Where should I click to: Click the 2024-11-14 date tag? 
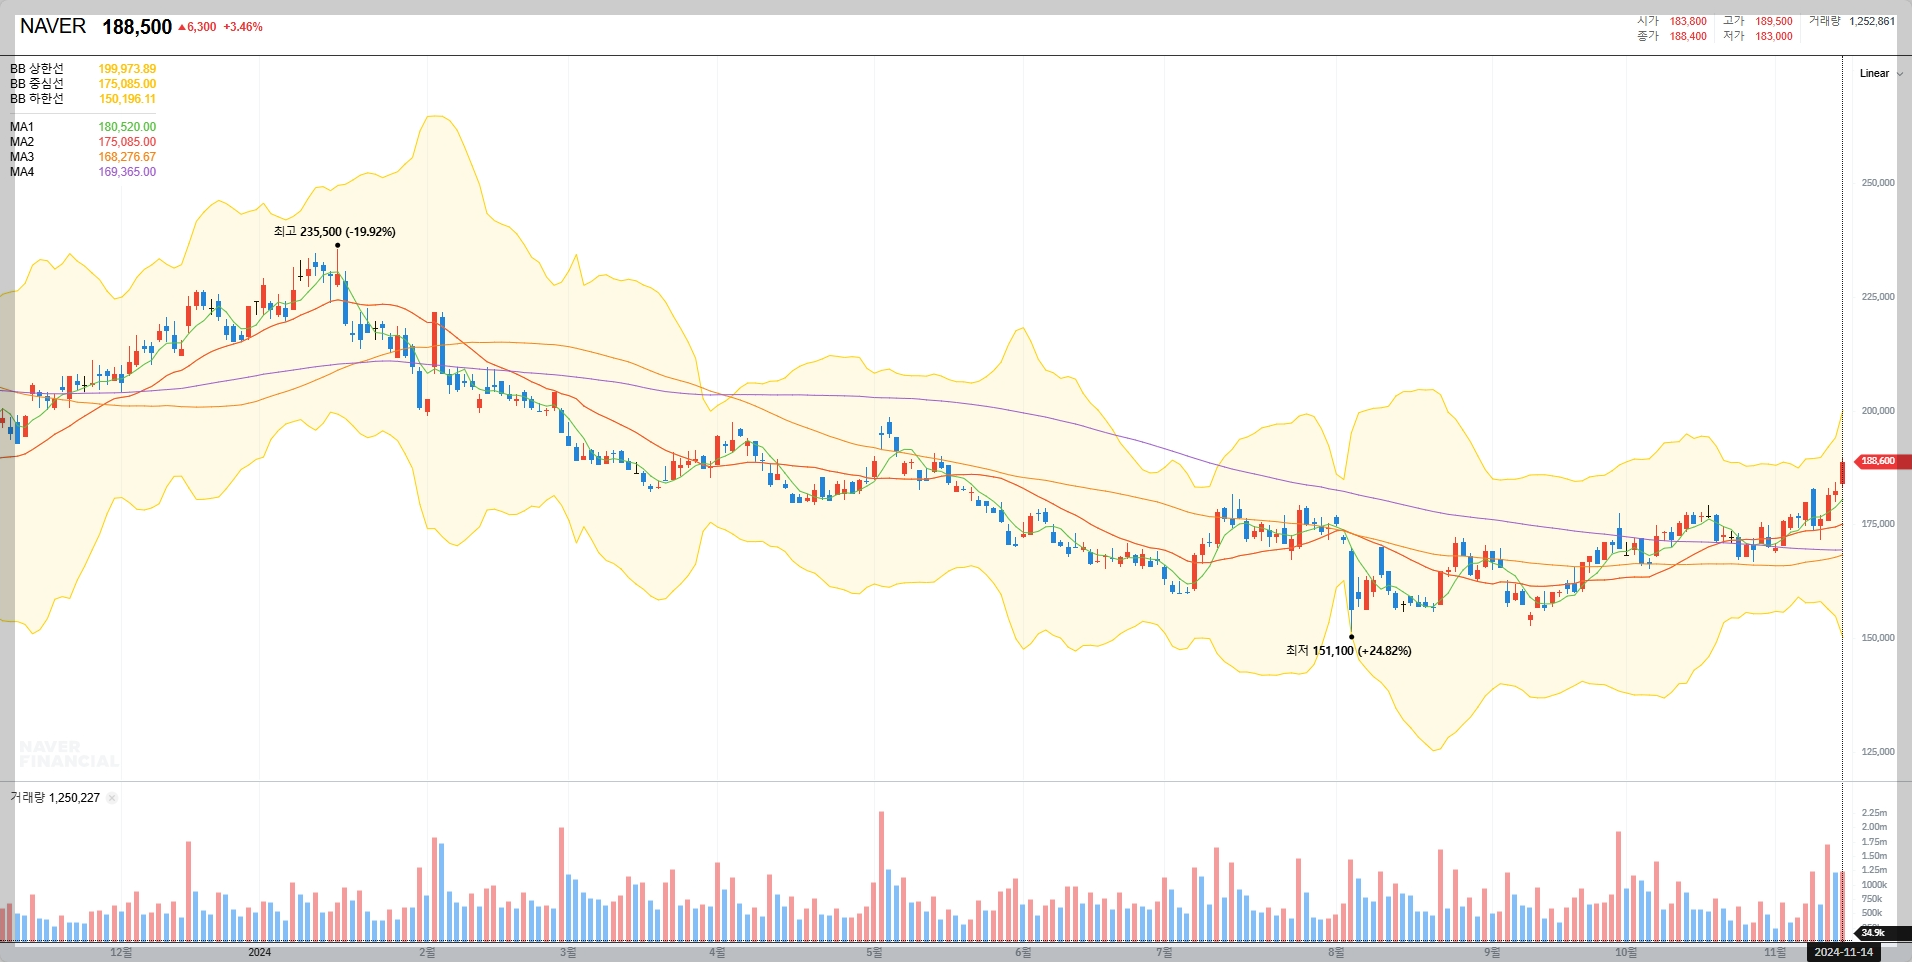pos(1844,952)
